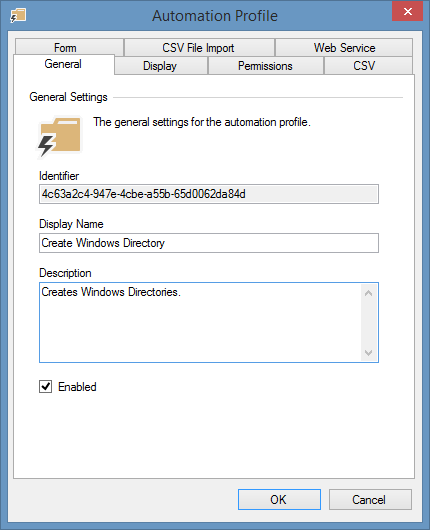Click the title bar automation profile icon

18,16
